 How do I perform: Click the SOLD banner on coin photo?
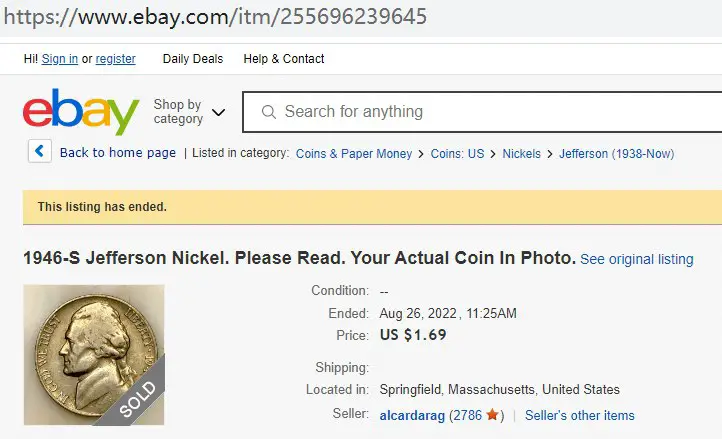tap(137, 399)
